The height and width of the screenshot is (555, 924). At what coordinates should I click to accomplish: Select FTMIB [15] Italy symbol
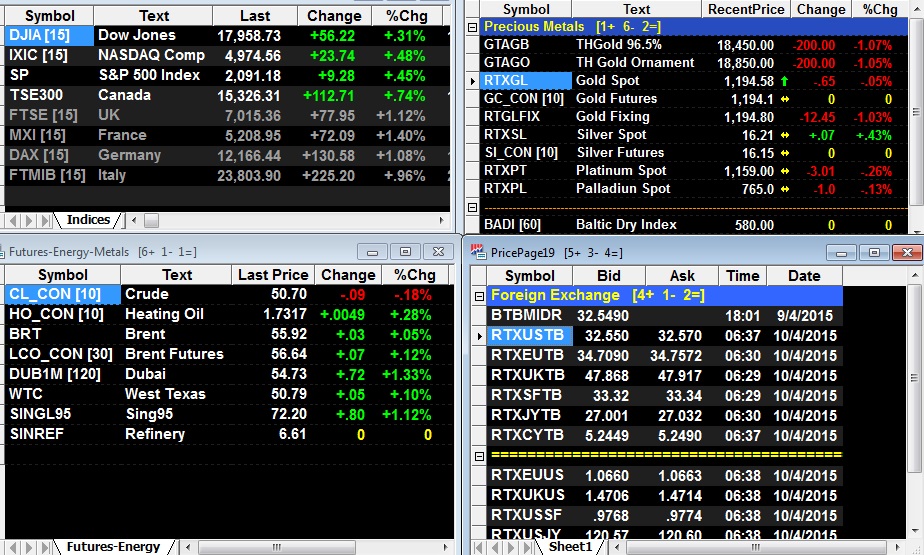(x=50, y=176)
